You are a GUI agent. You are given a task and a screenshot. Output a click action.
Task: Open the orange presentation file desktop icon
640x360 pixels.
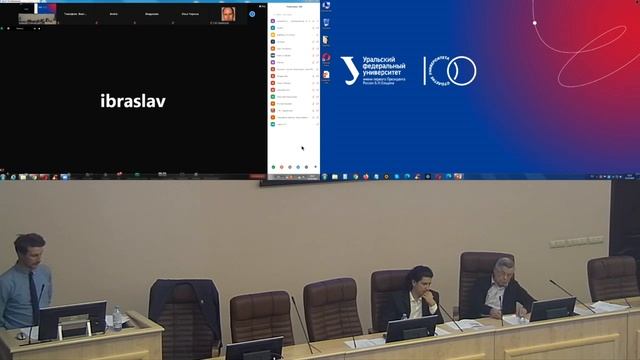326,76
